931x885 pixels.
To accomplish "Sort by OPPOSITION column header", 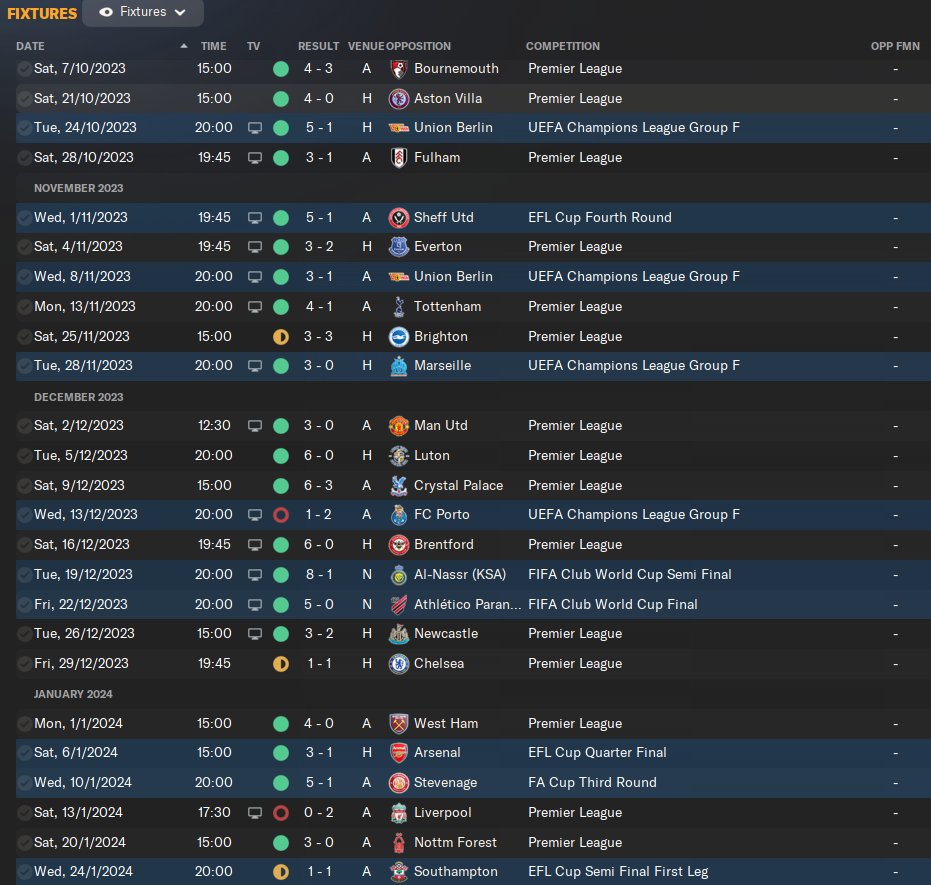I will (418, 46).
